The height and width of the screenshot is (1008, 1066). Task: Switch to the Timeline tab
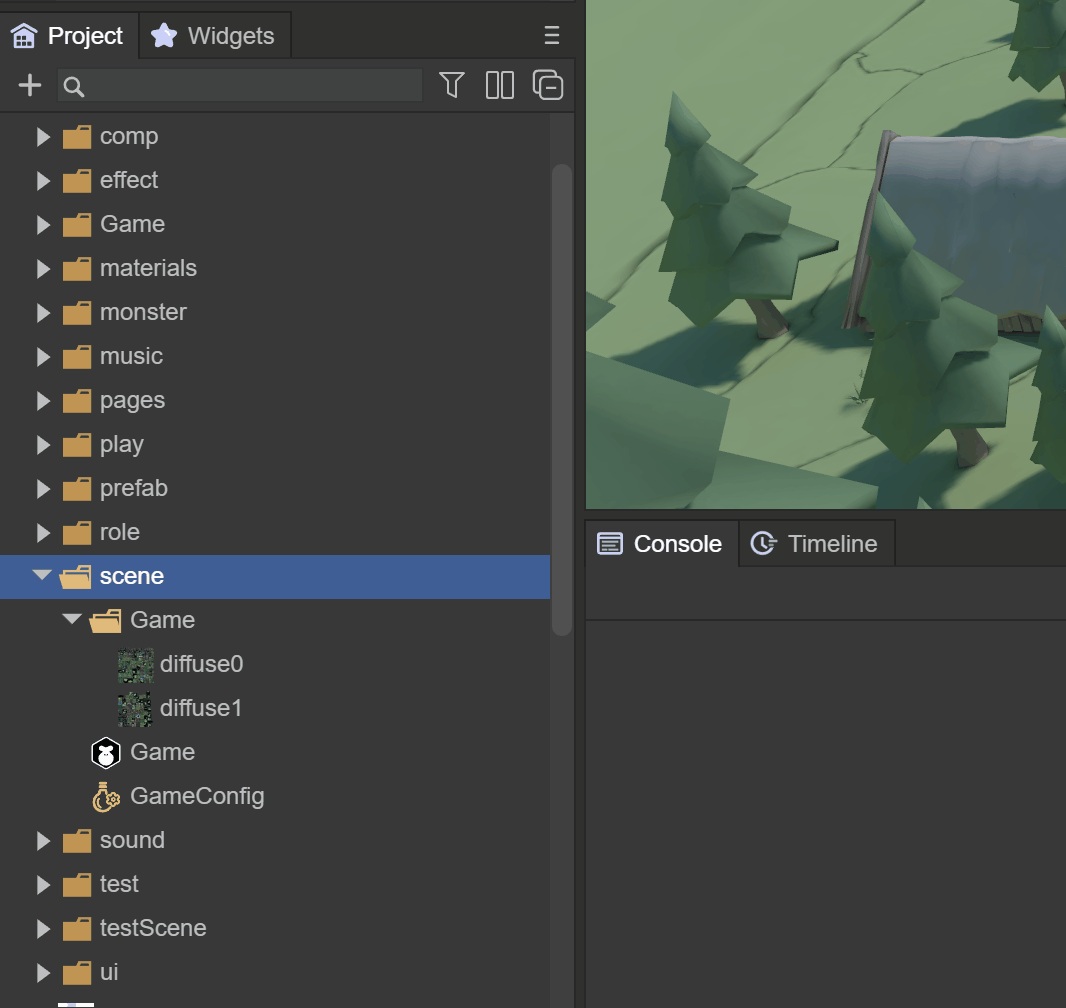point(817,544)
